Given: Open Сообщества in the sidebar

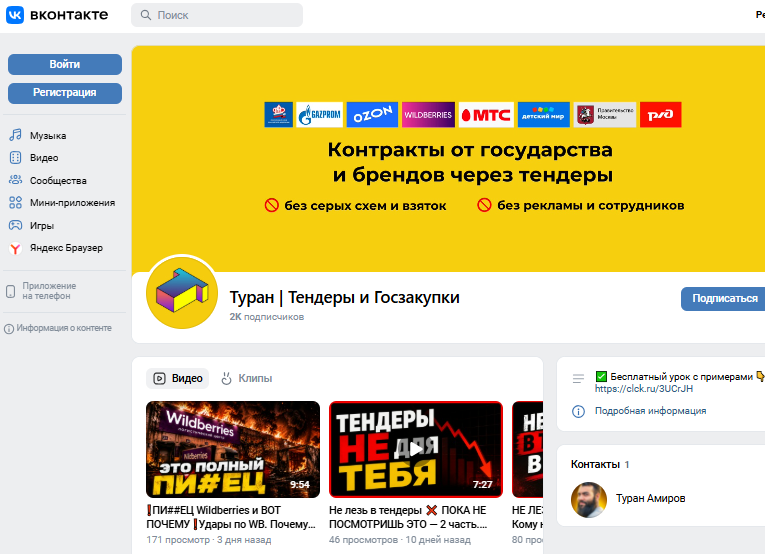Looking at the screenshot, I should 58,181.
